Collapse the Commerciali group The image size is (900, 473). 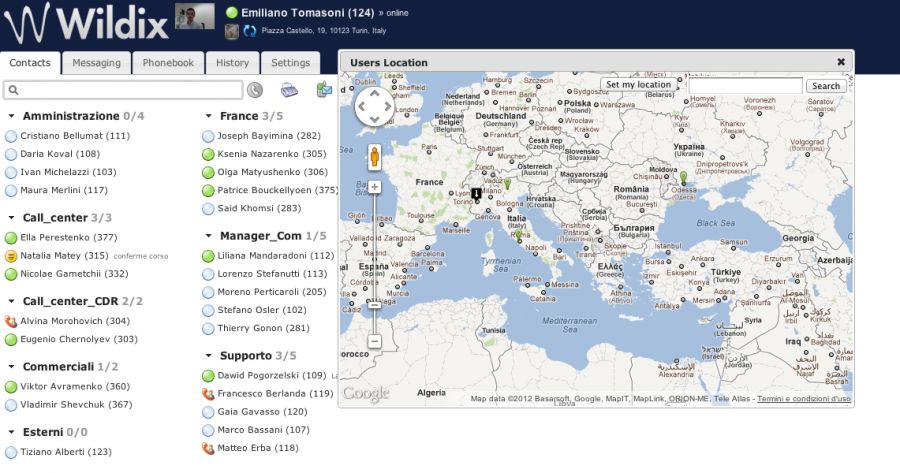pos(11,366)
